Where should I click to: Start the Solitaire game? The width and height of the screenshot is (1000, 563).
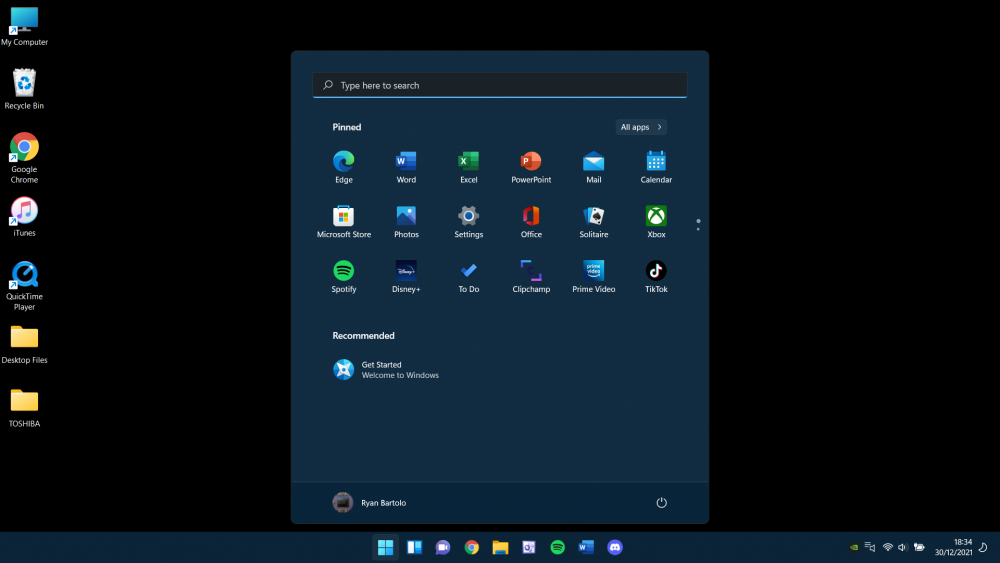[593, 222]
